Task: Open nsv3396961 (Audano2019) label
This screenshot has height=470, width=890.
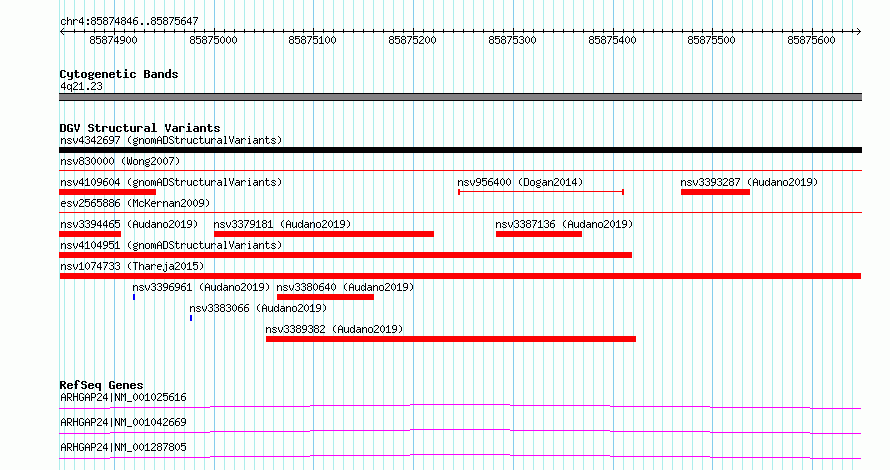Action: 201,287
